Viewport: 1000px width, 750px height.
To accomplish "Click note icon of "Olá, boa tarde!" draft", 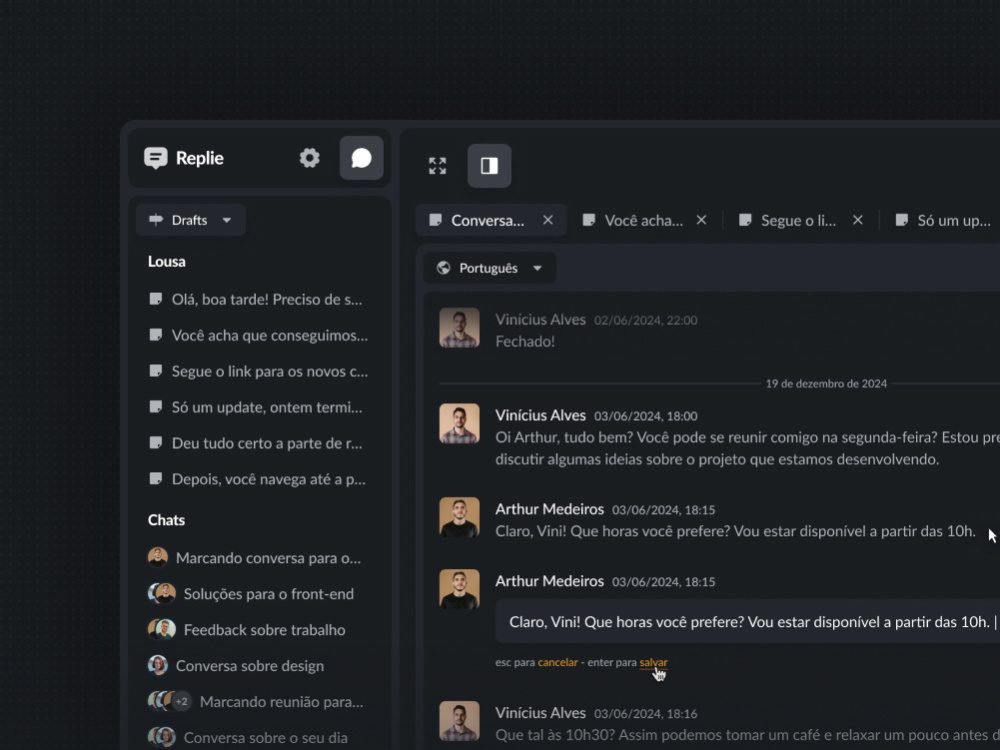I will click(x=156, y=298).
